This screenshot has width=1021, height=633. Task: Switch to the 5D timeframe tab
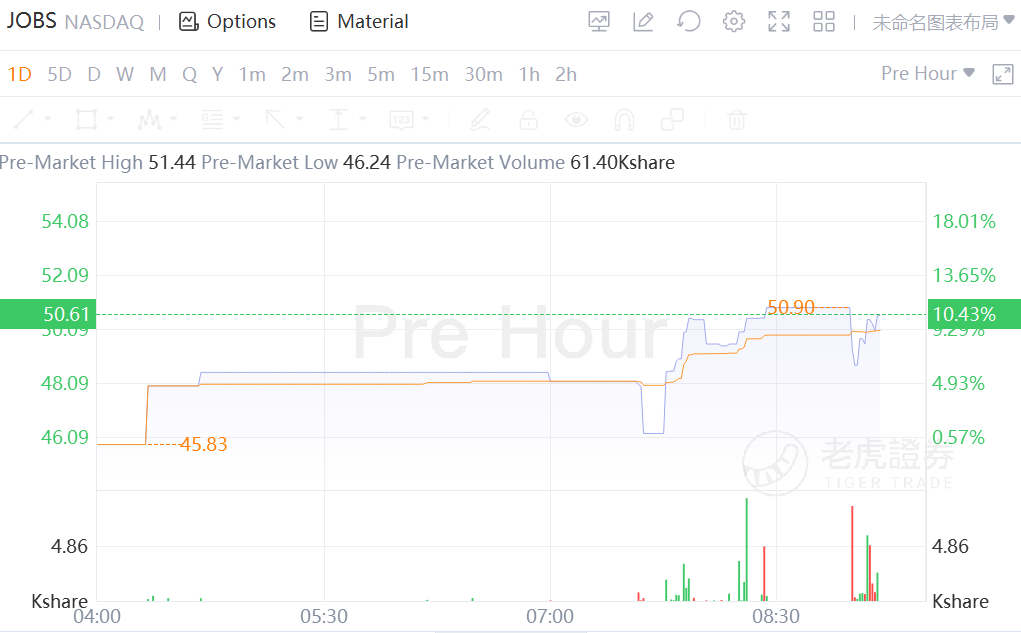pyautogui.click(x=60, y=74)
